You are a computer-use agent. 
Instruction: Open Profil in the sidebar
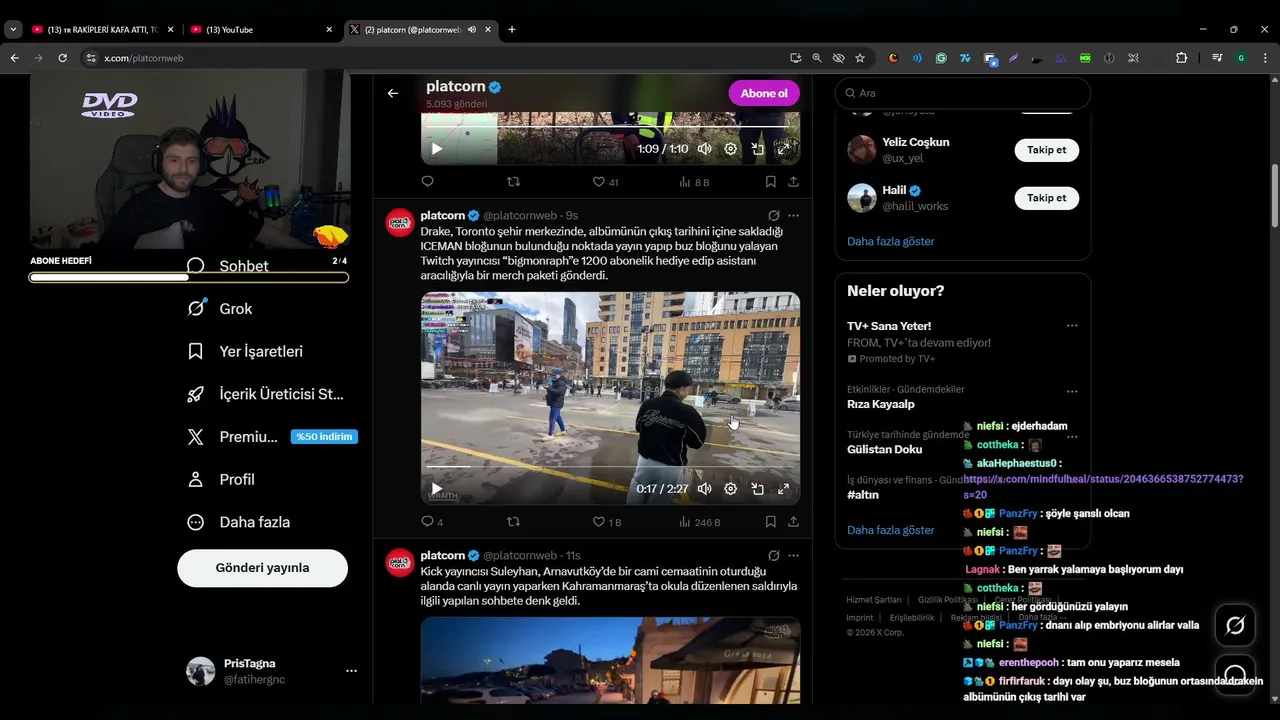(x=221, y=479)
